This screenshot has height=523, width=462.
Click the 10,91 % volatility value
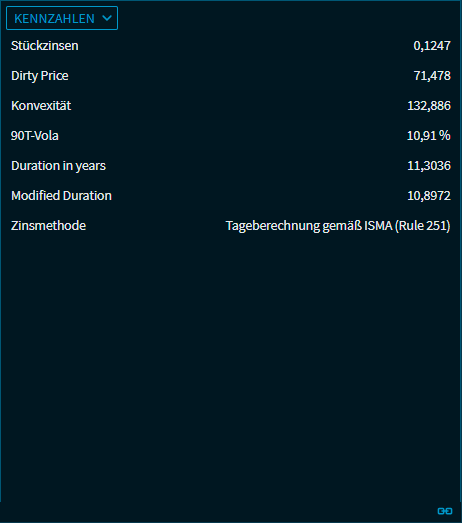tap(429, 136)
